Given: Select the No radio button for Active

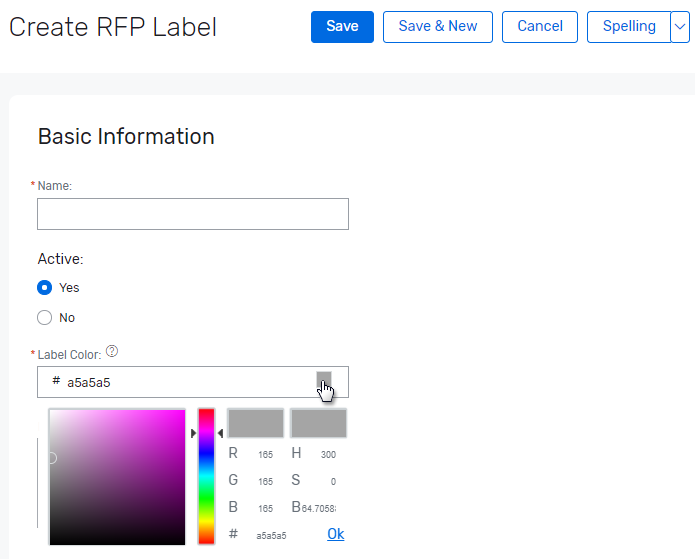Looking at the screenshot, I should click(44, 318).
